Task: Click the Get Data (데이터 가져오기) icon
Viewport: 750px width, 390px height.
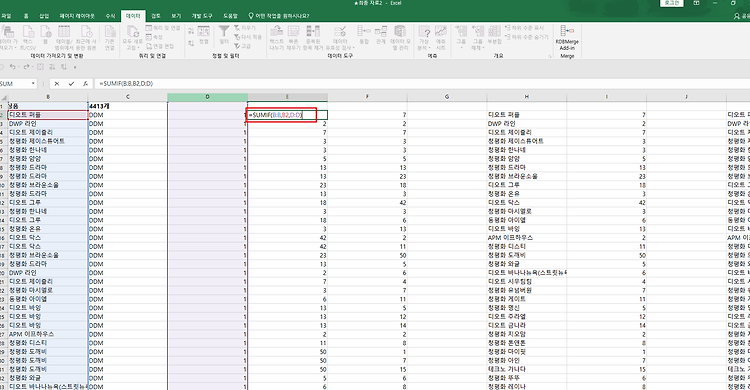Action: 8,32
